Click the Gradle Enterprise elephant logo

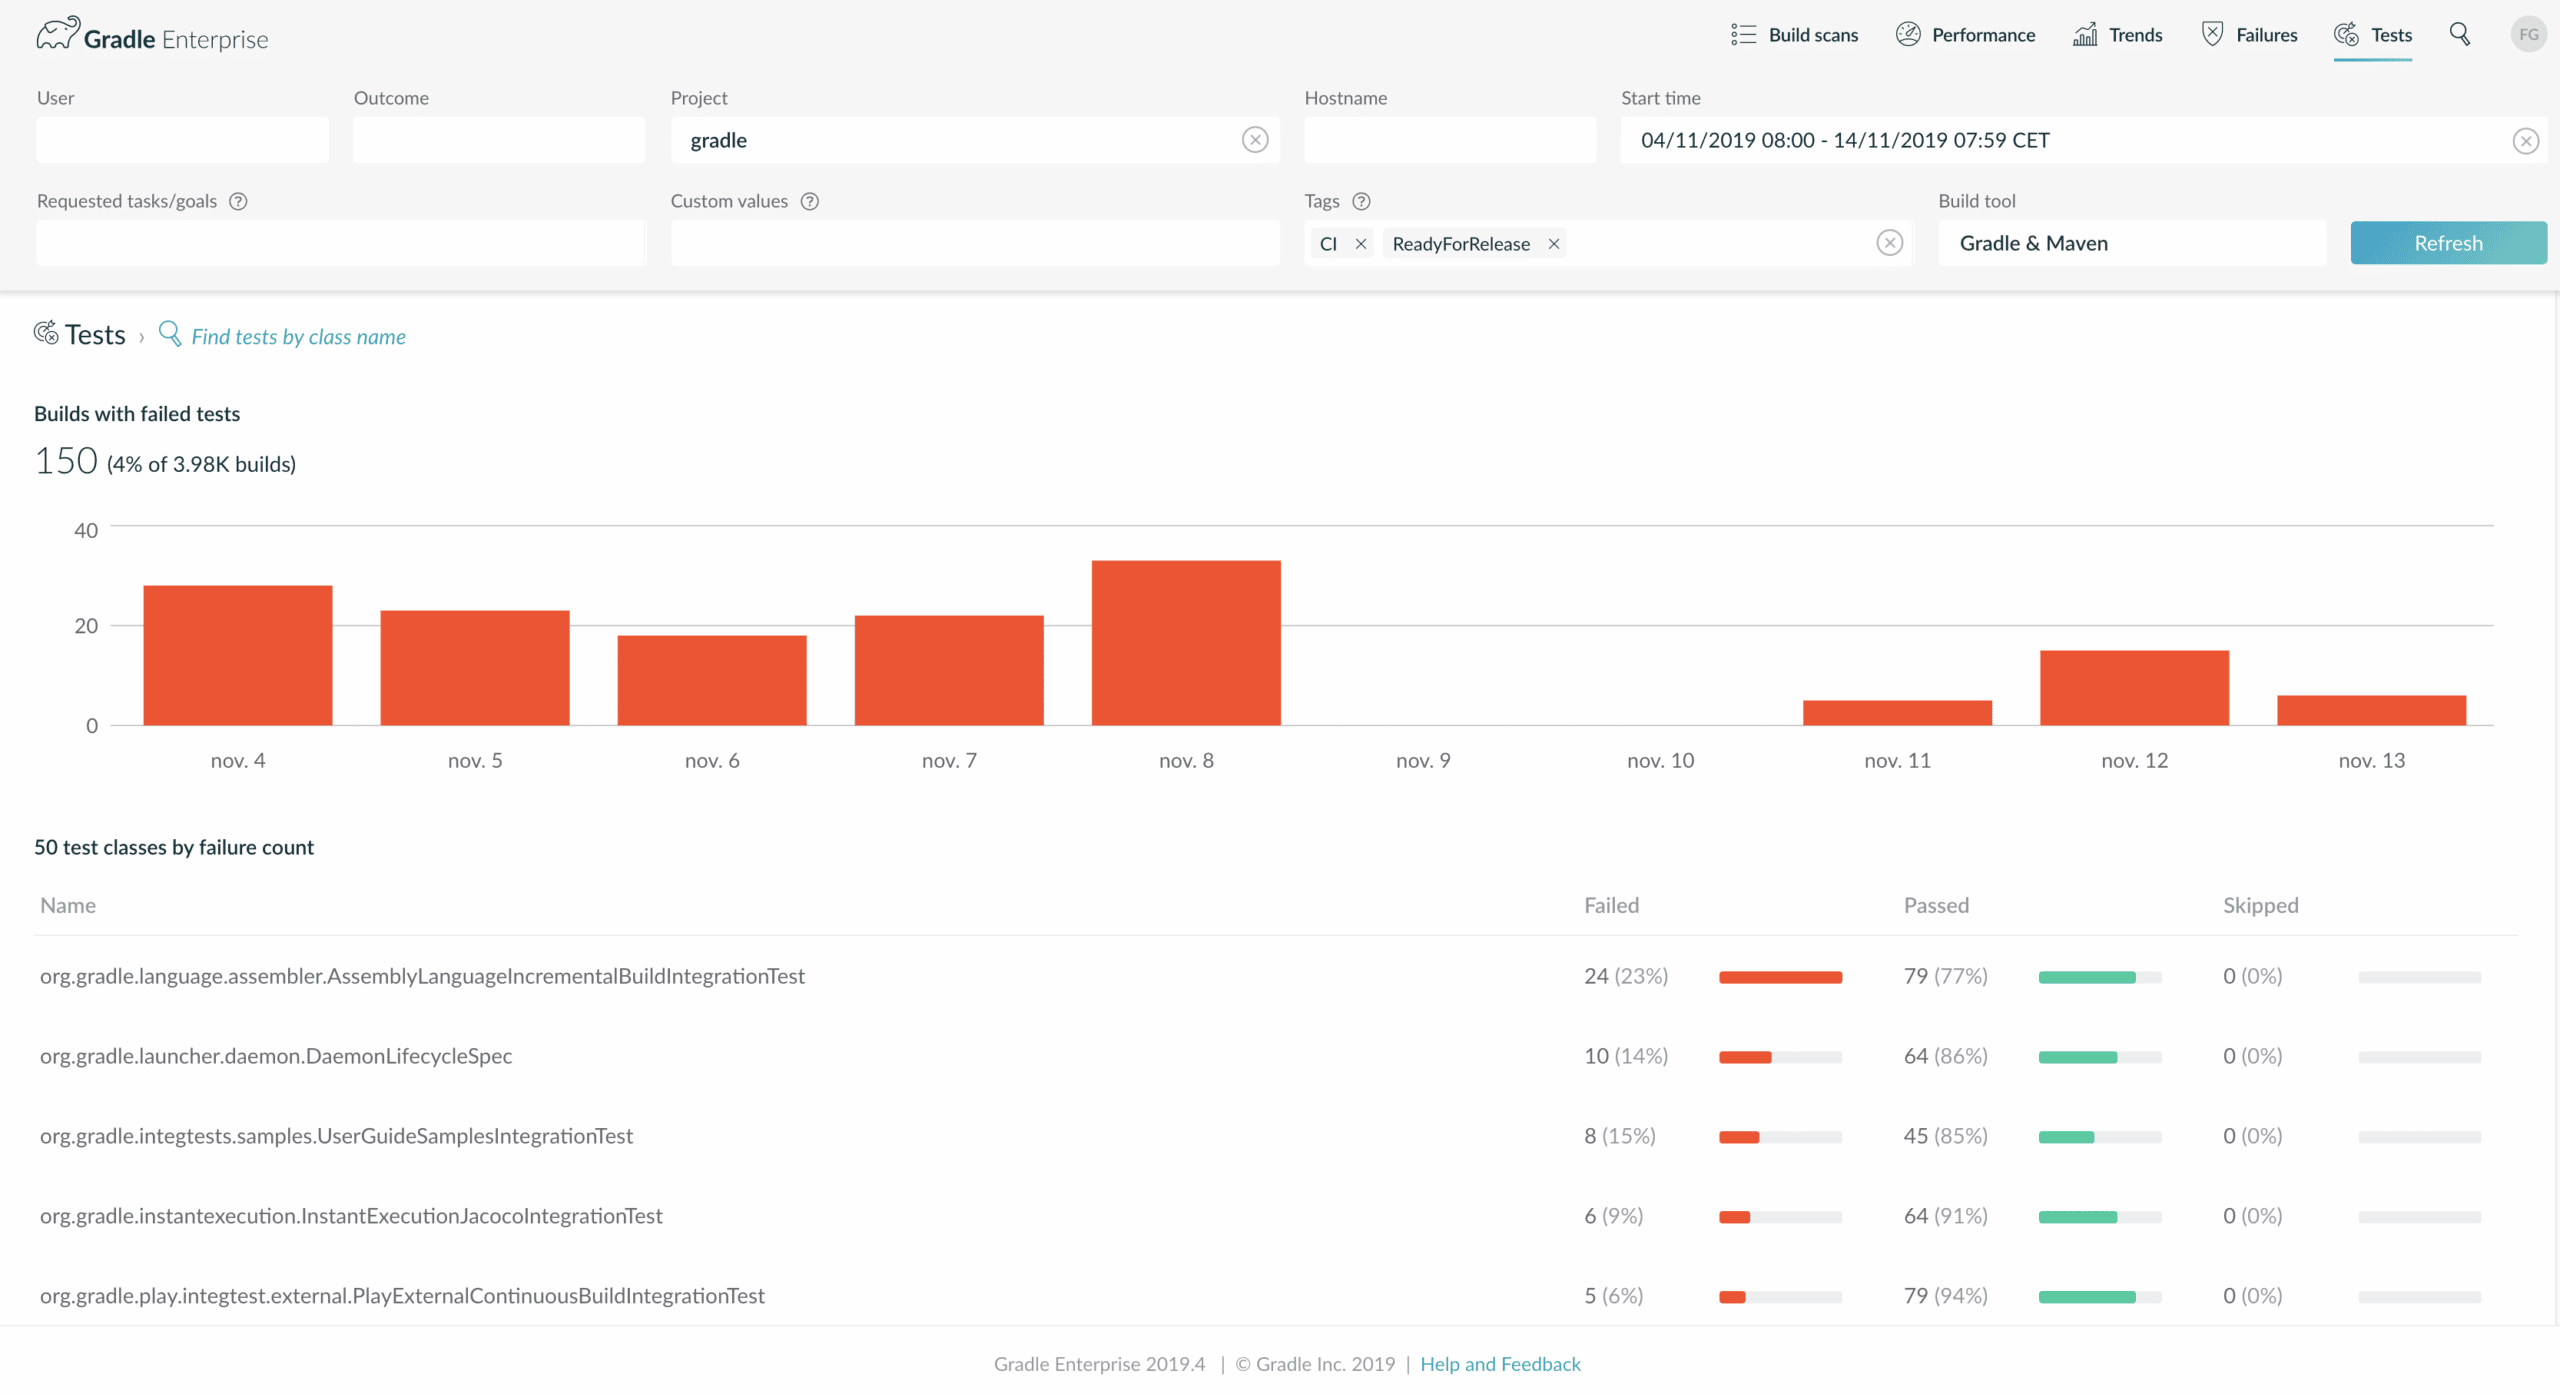pos(57,34)
